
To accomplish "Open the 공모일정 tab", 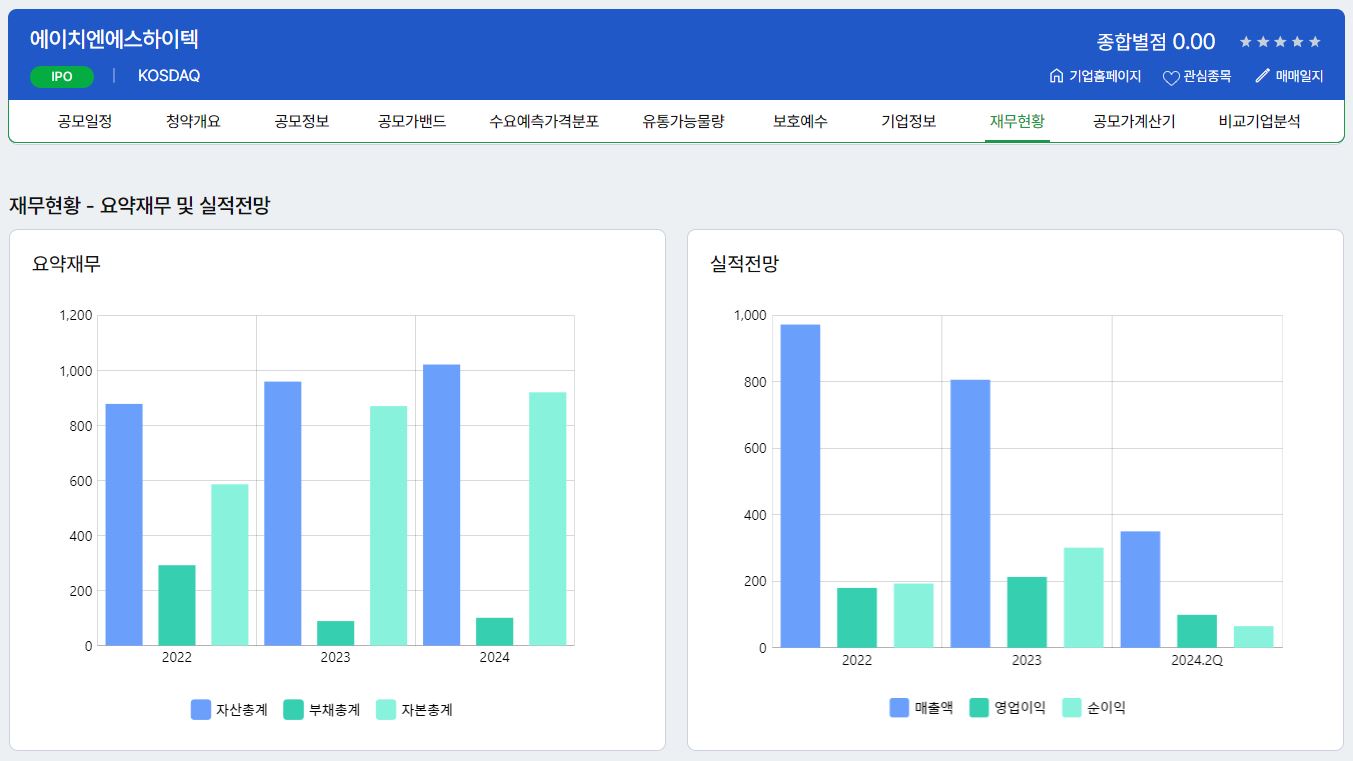I will 85,122.
